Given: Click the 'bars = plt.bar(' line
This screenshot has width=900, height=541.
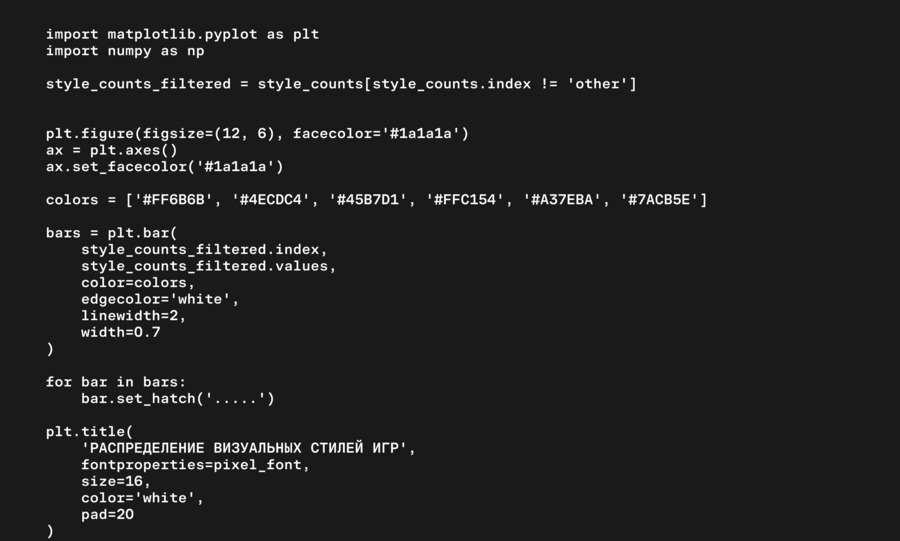Looking at the screenshot, I should tap(111, 233).
